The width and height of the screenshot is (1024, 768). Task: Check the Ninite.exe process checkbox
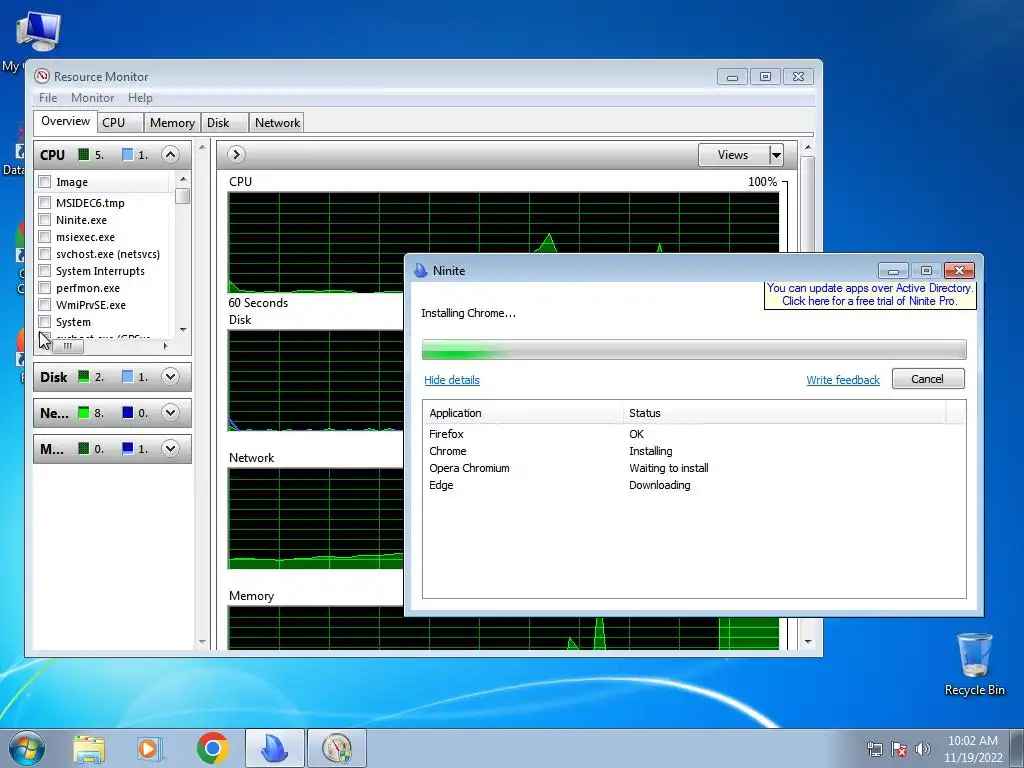pos(44,219)
